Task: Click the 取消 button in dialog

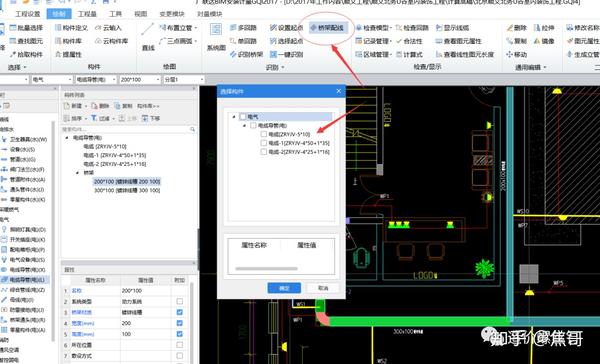Action: pyautogui.click(x=323, y=288)
